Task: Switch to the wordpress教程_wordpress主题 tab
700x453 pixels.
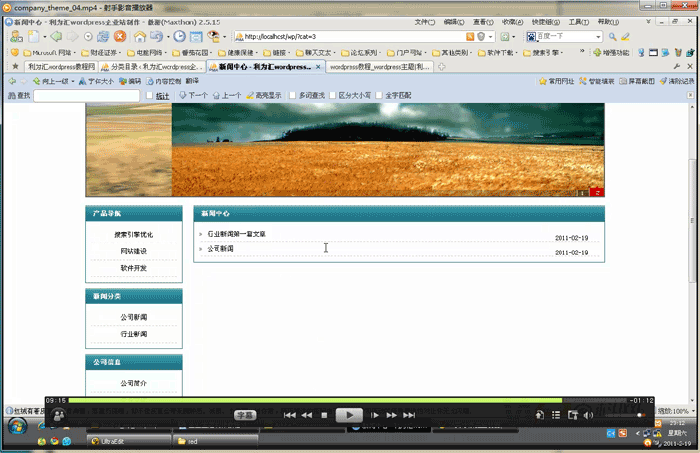Action: click(379, 67)
